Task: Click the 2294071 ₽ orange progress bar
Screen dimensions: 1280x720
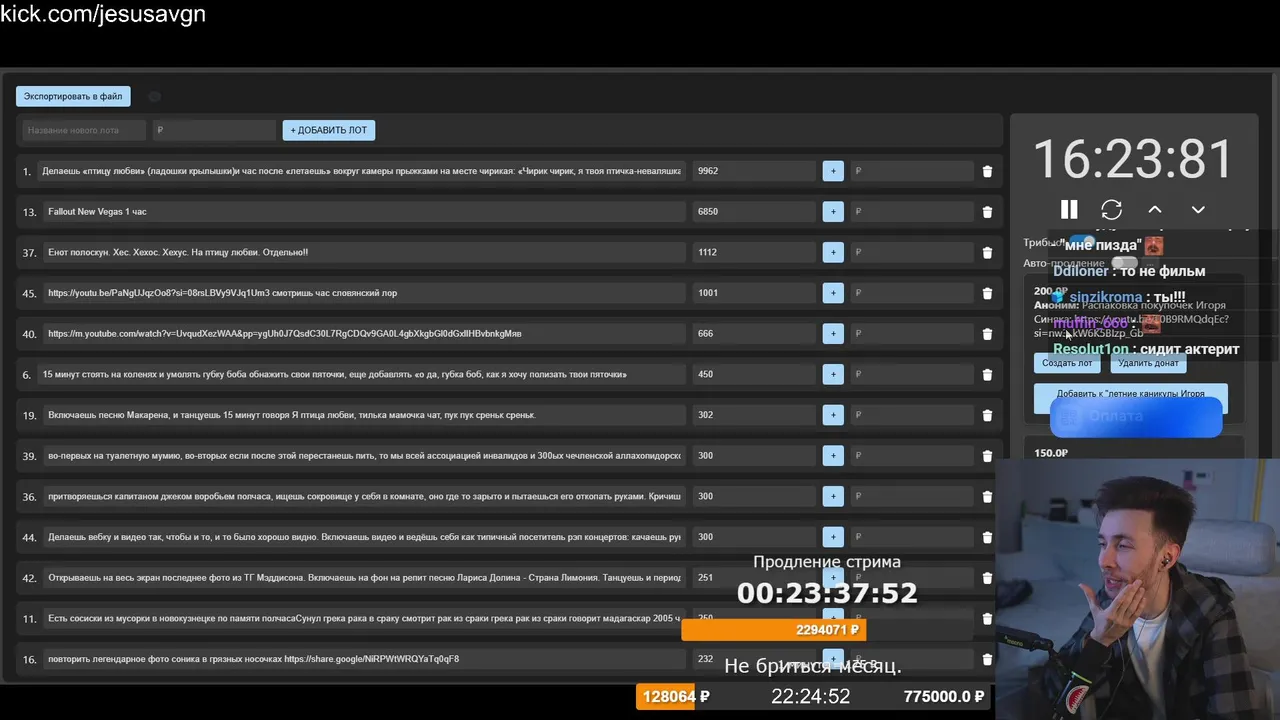Action: pyautogui.click(x=773, y=630)
